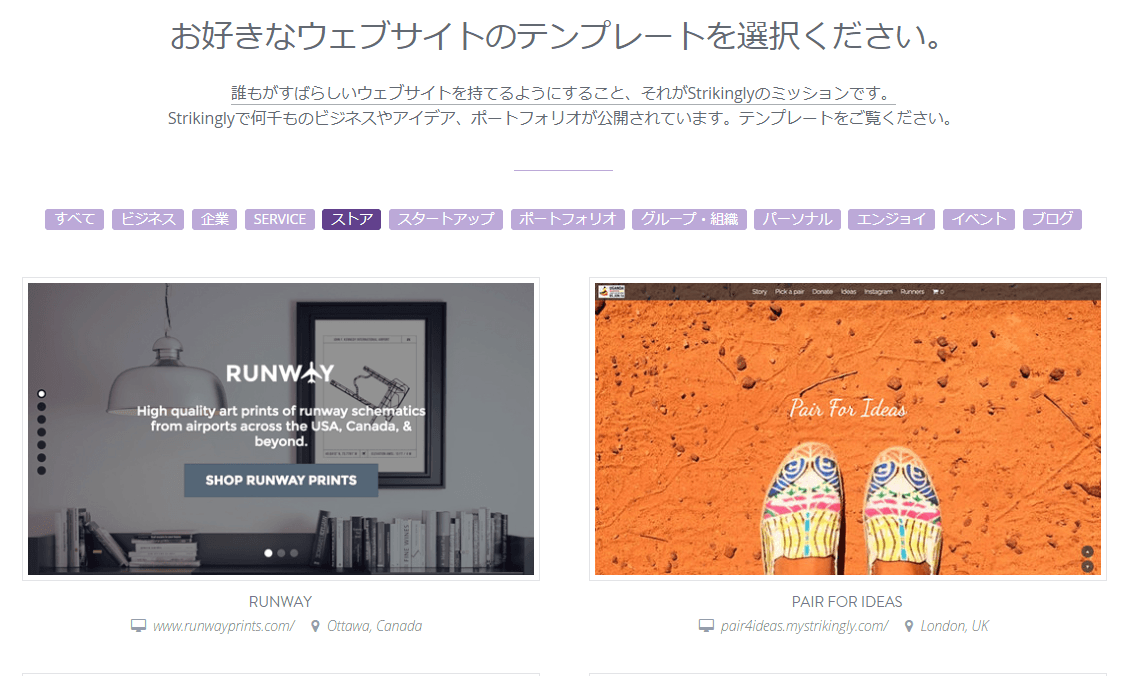
Task: Select the すべて category filter
Action: (x=74, y=219)
